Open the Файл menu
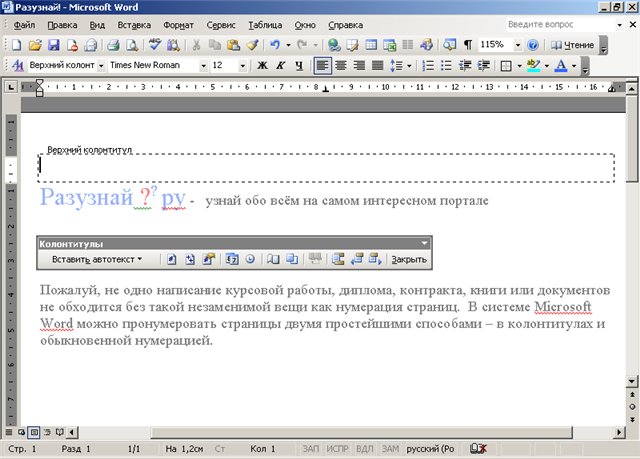640x459 pixels. (x=24, y=25)
